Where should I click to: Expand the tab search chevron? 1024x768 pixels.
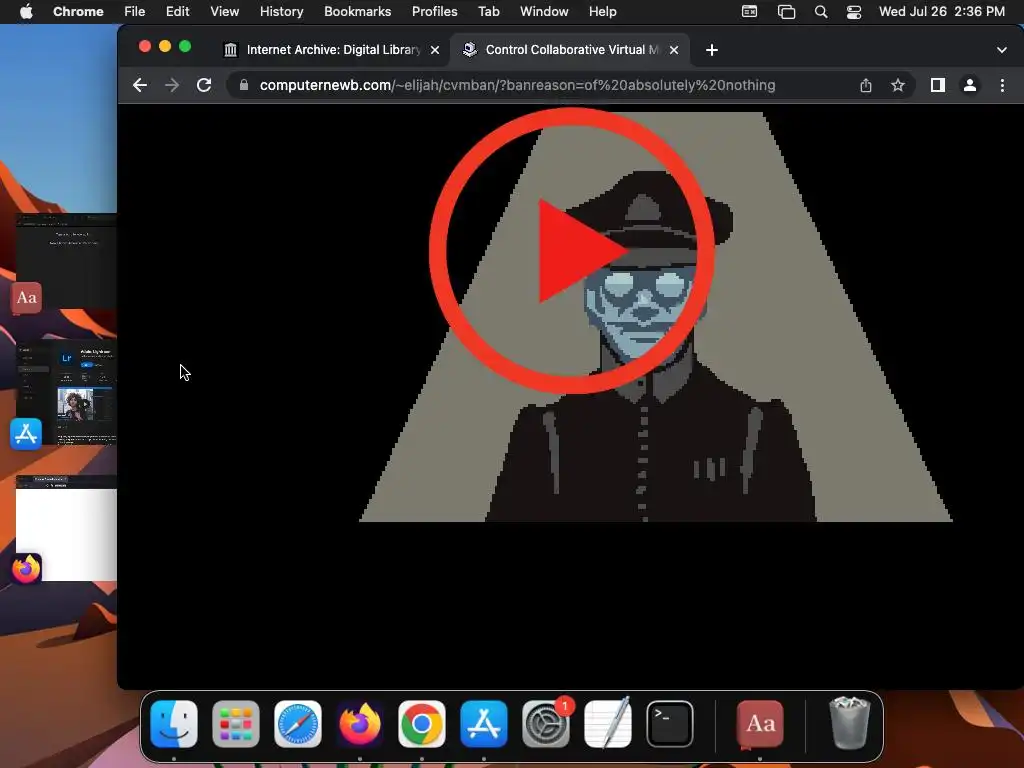[1002, 50]
